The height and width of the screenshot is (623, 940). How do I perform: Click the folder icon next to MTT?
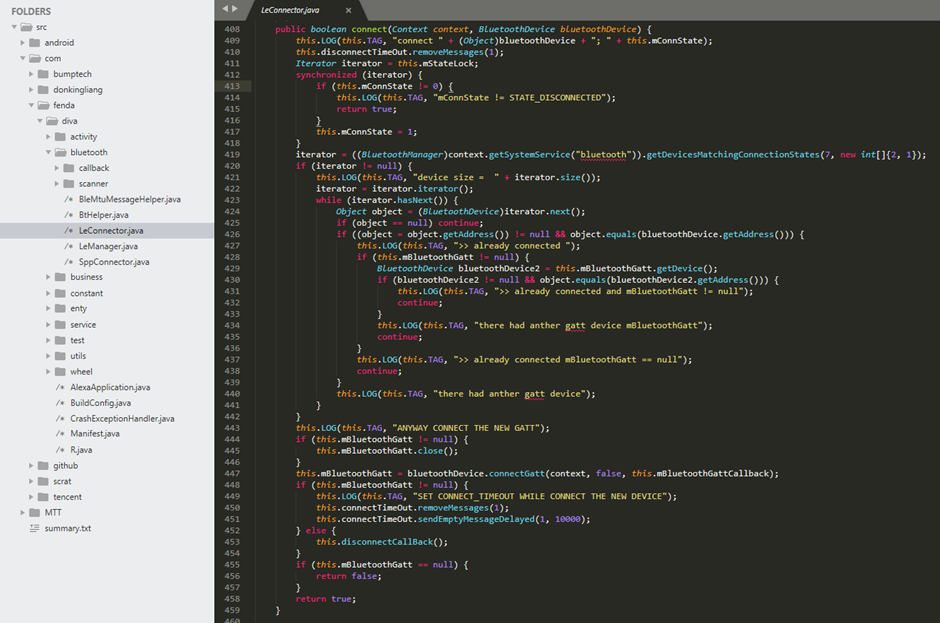35,512
